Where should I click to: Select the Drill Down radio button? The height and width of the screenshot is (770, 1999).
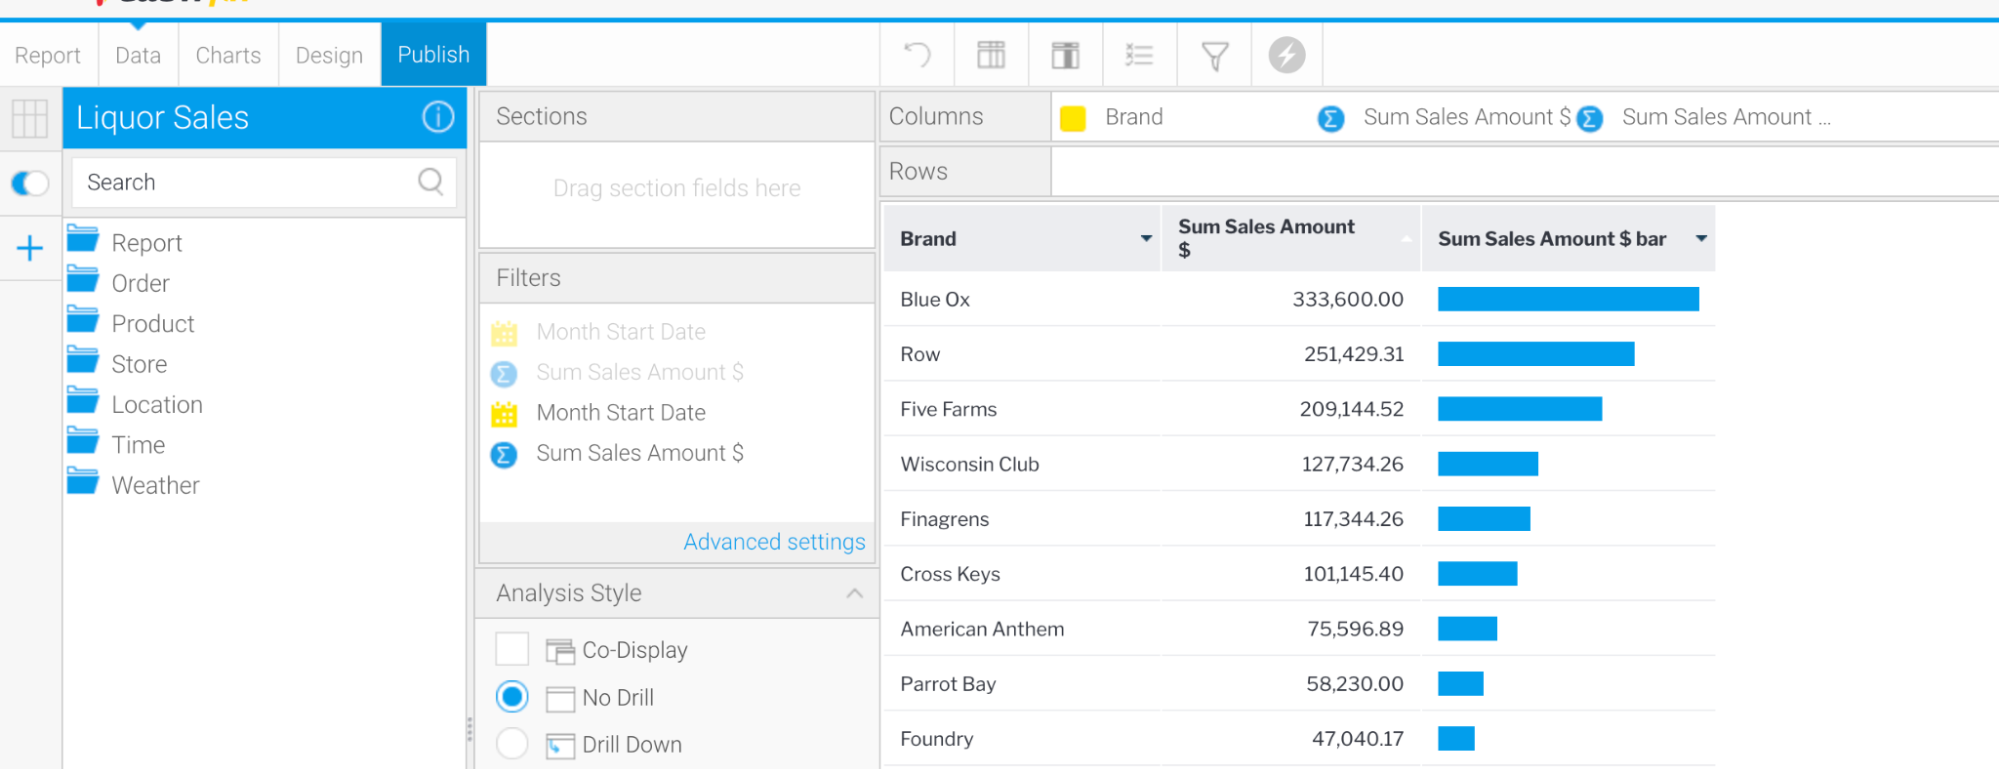512,743
